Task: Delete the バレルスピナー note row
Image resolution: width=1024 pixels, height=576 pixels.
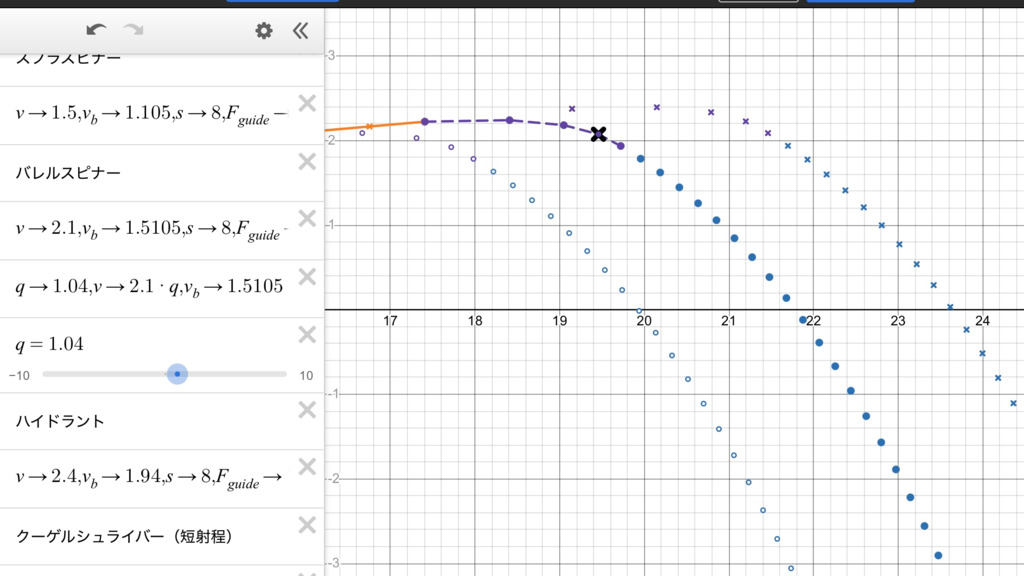Action: pyautogui.click(x=307, y=162)
